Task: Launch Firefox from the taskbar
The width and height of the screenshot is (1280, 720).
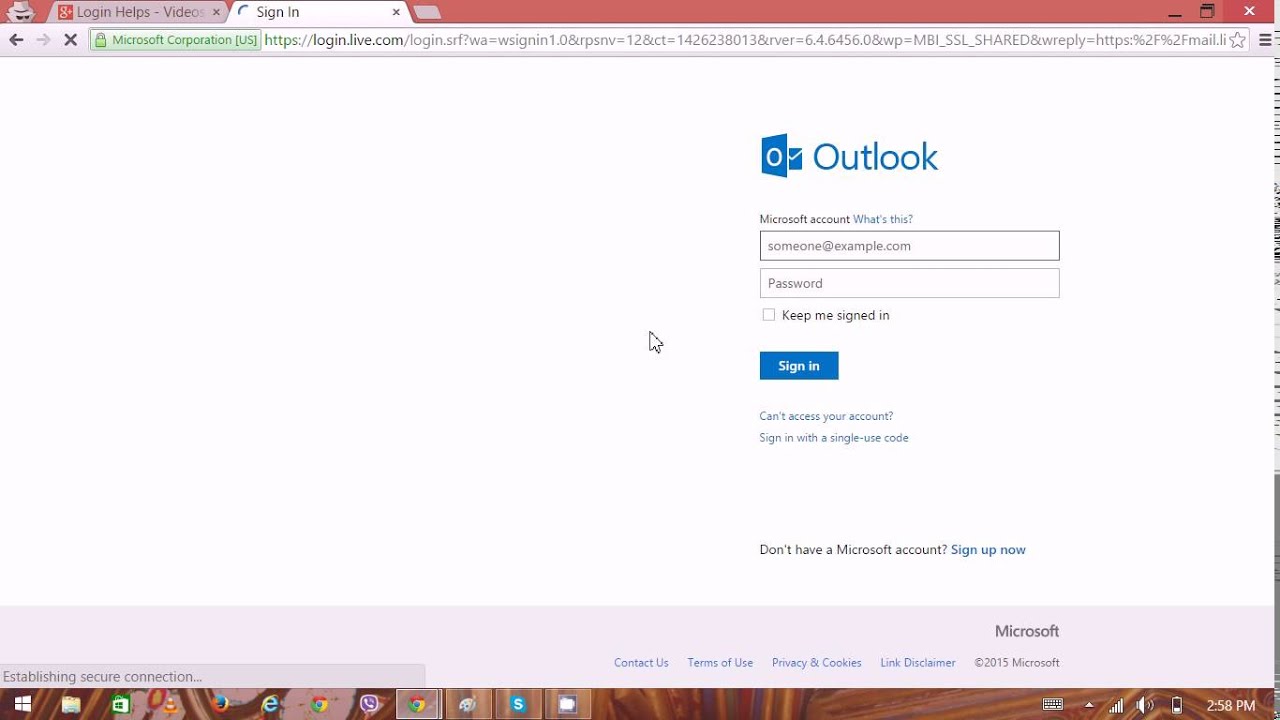Action: (220, 704)
